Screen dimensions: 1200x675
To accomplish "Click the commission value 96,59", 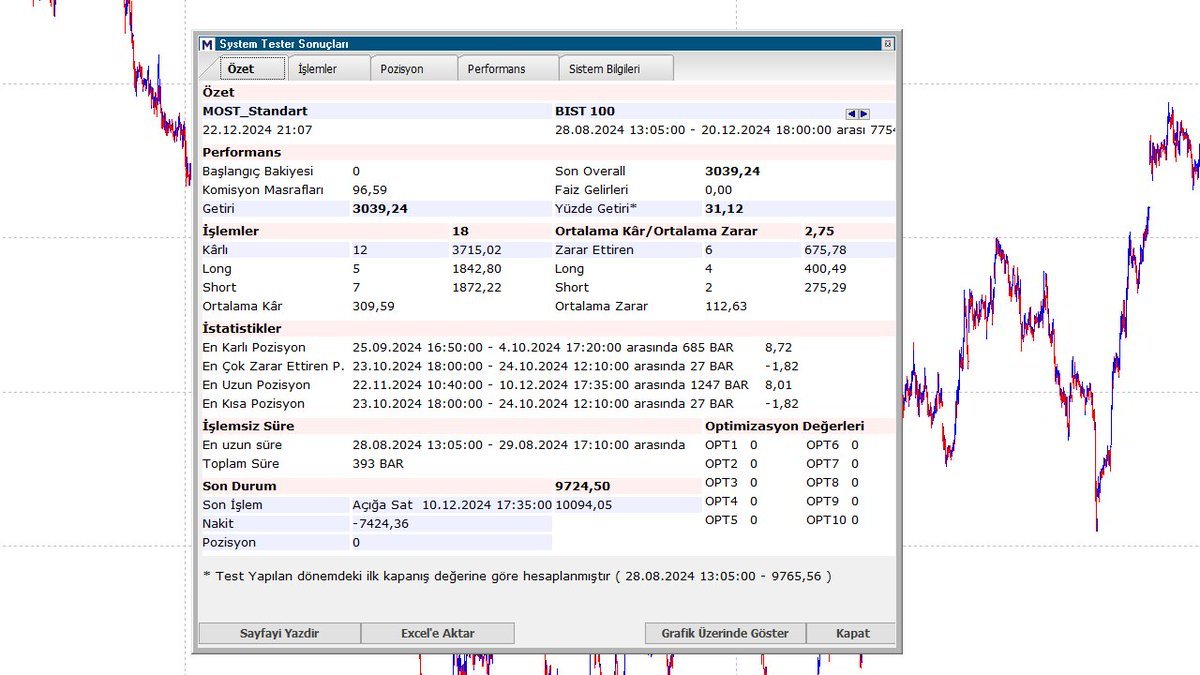I will [370, 190].
